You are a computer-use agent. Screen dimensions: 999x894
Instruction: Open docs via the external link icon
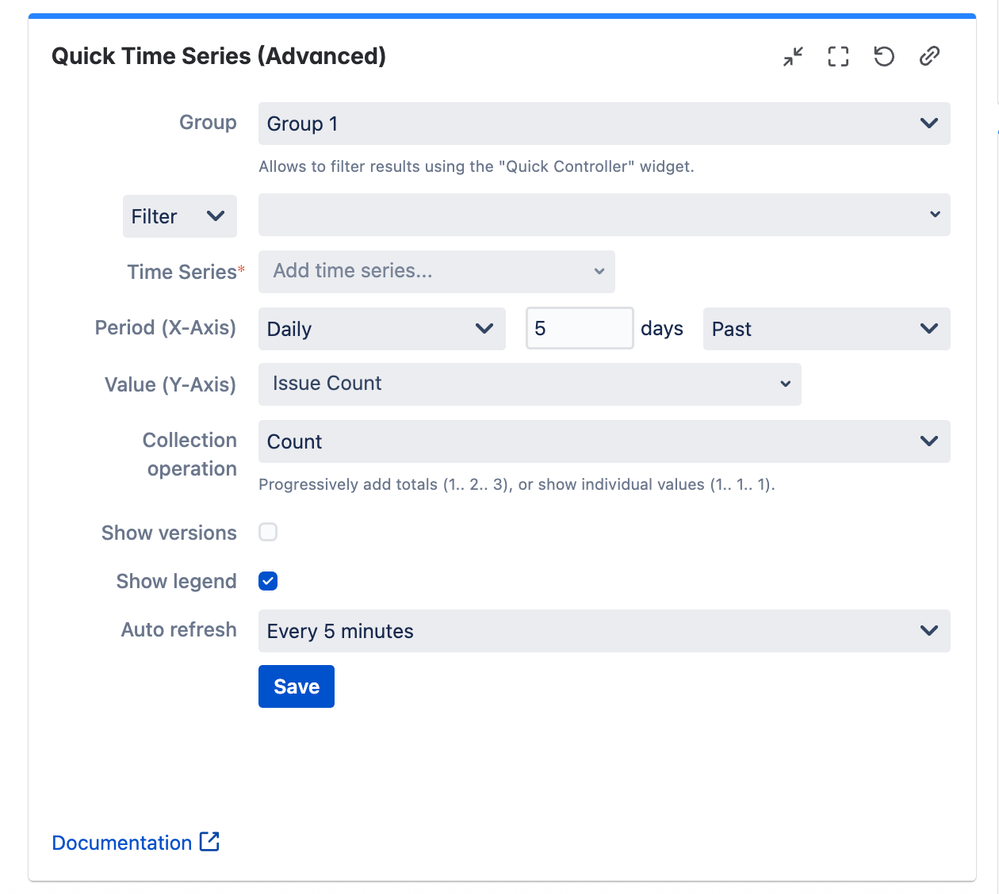208,842
